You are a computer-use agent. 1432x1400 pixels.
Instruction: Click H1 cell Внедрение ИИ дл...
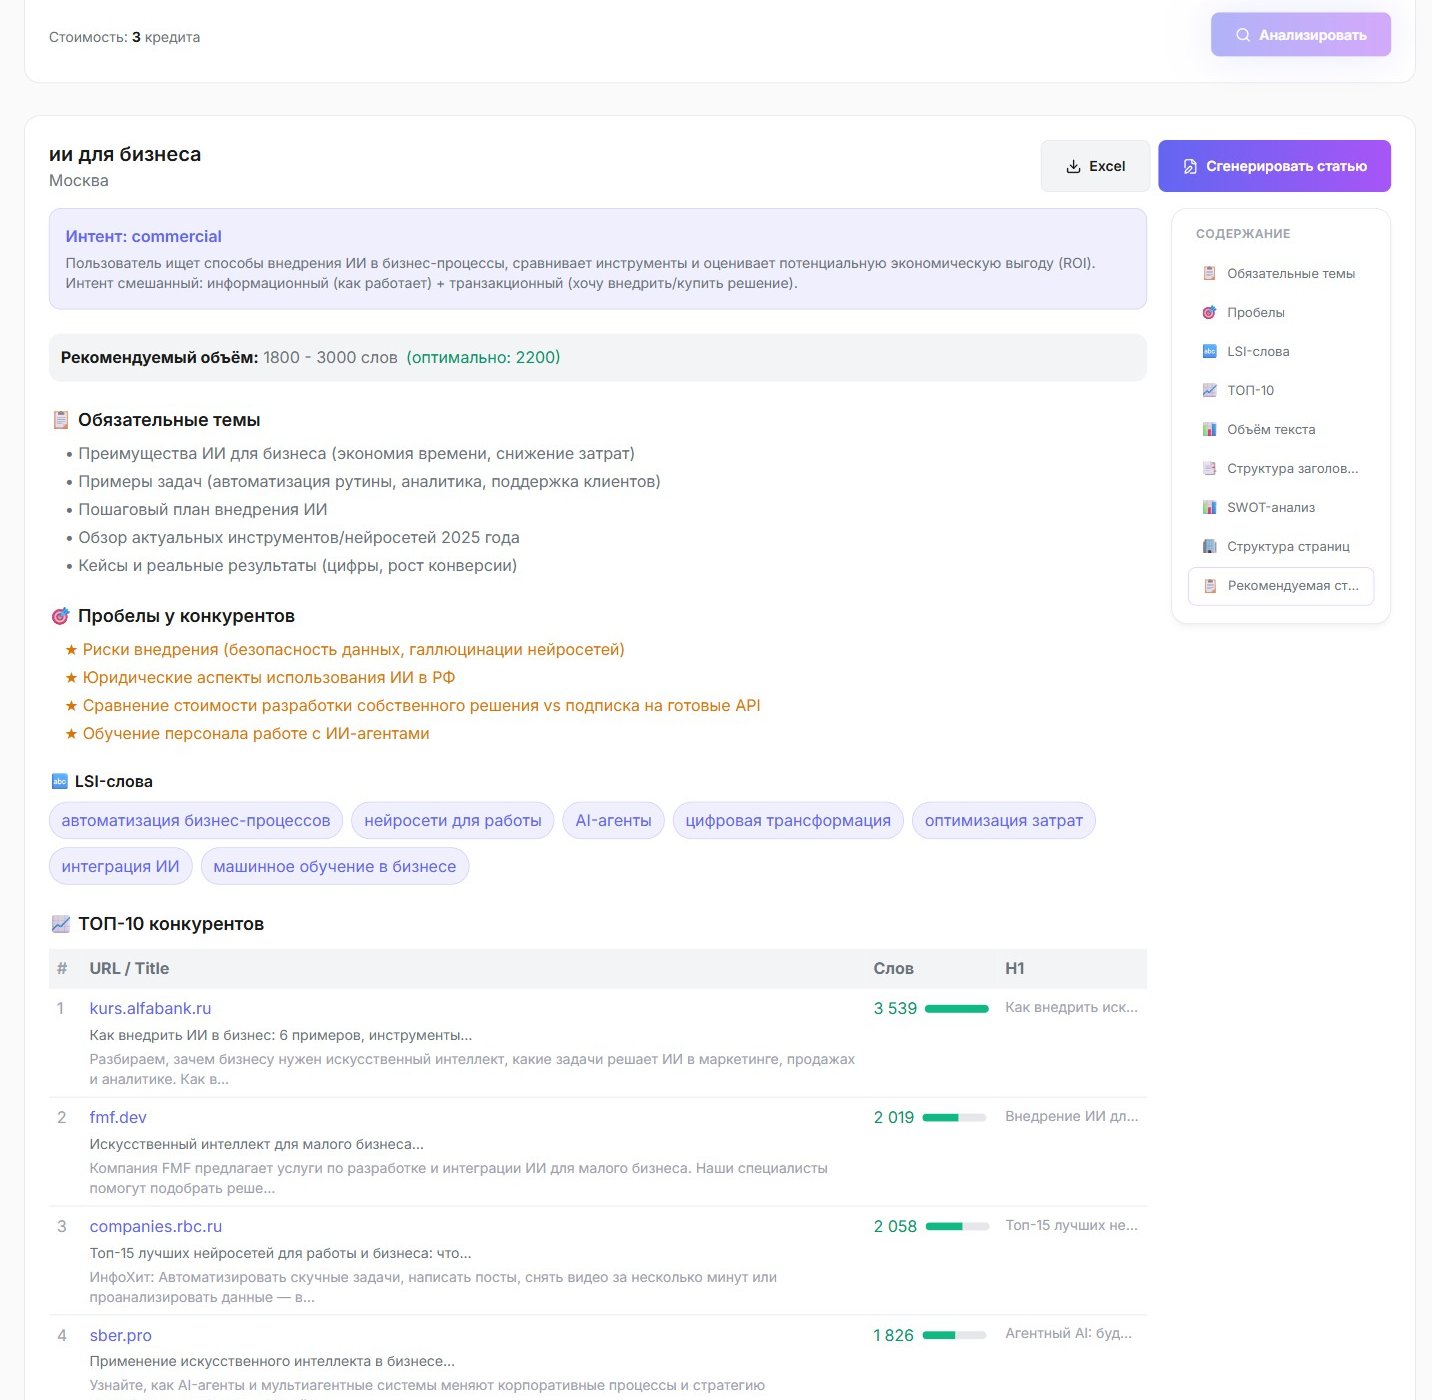coord(1071,1116)
